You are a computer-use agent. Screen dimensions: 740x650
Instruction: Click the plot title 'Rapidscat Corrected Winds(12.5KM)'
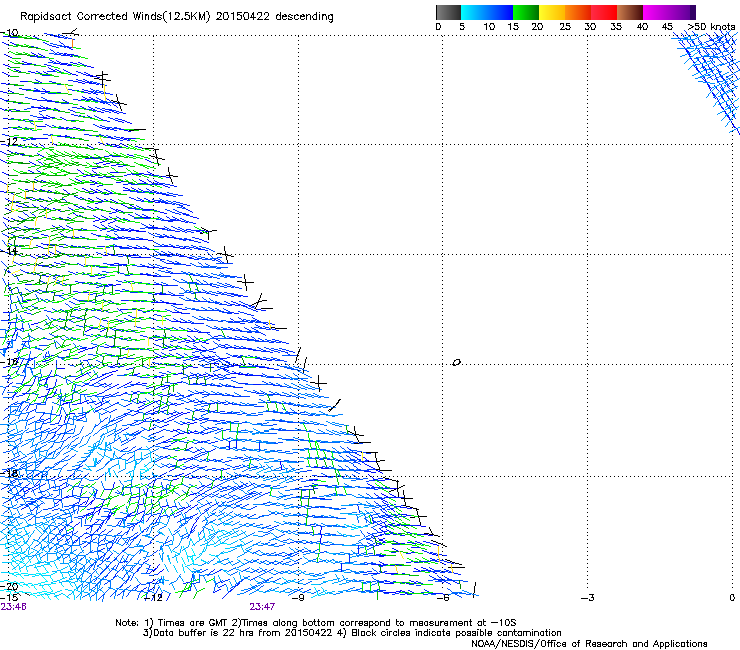pos(115,17)
